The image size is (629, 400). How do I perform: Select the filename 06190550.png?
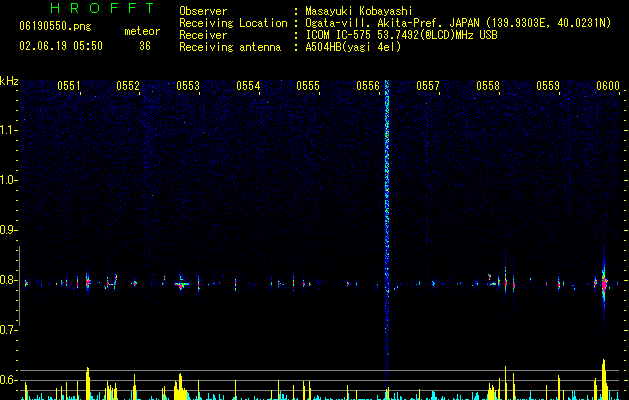(55, 27)
